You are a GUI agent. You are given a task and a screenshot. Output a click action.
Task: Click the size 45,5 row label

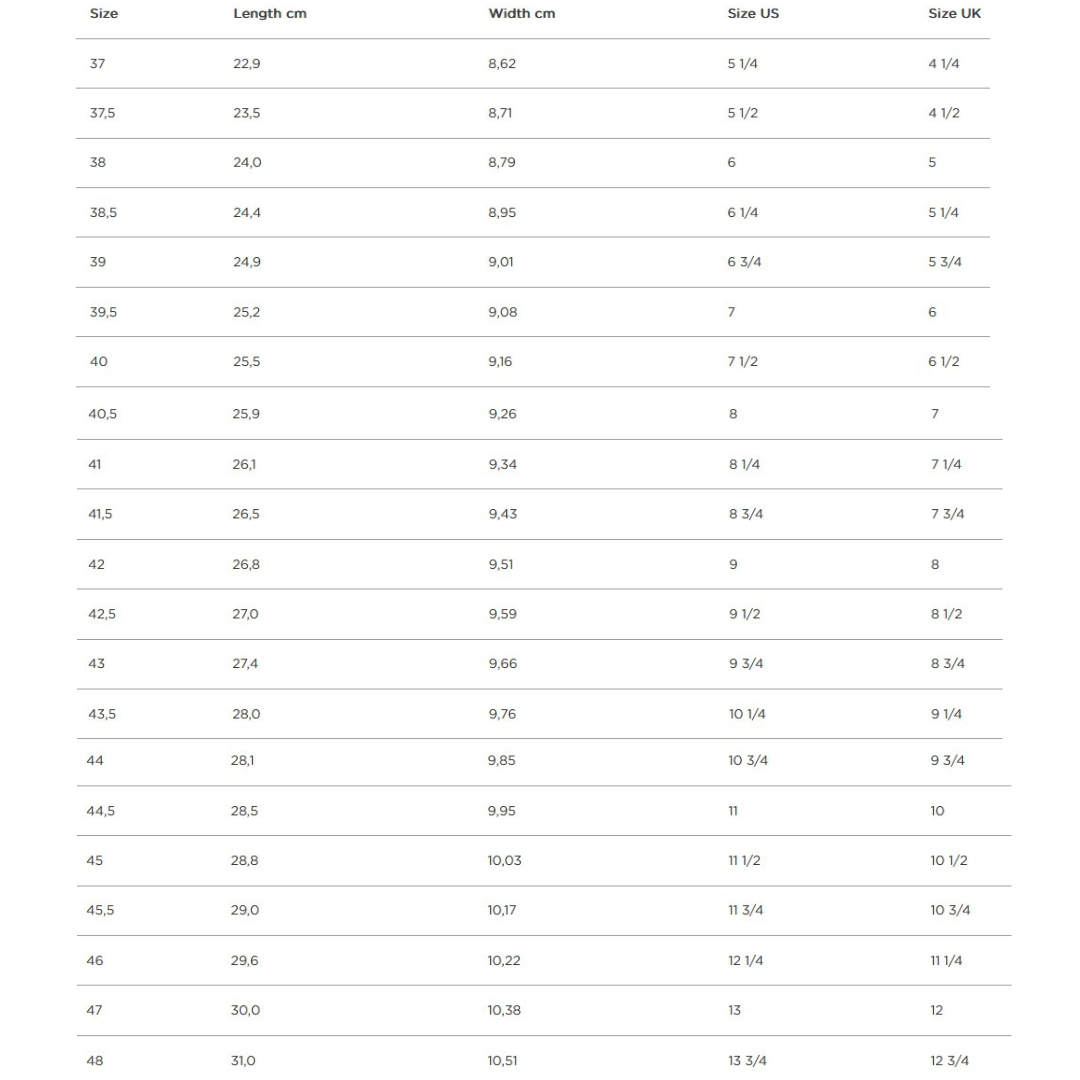click(100, 910)
